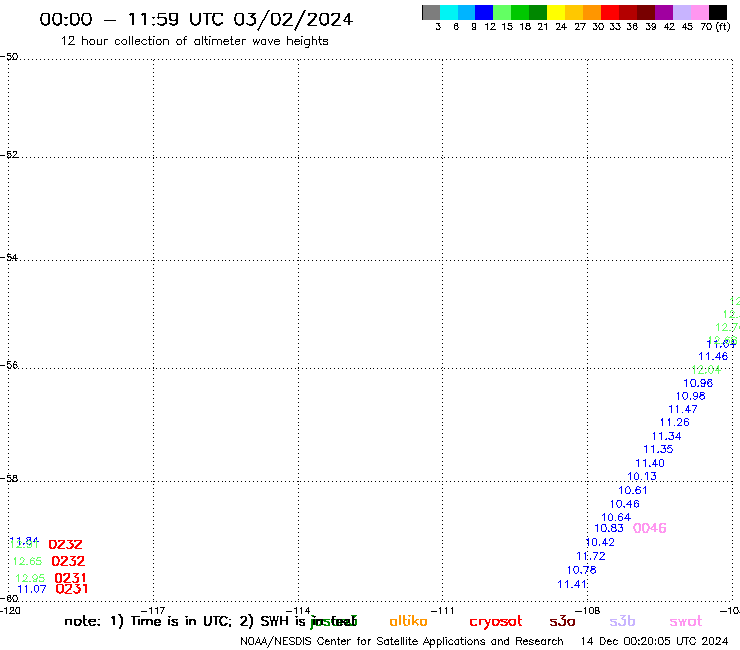Click the lavender swatch in the color scale
Image resolution: width=740 pixels, height=650 pixels.
click(x=681, y=12)
